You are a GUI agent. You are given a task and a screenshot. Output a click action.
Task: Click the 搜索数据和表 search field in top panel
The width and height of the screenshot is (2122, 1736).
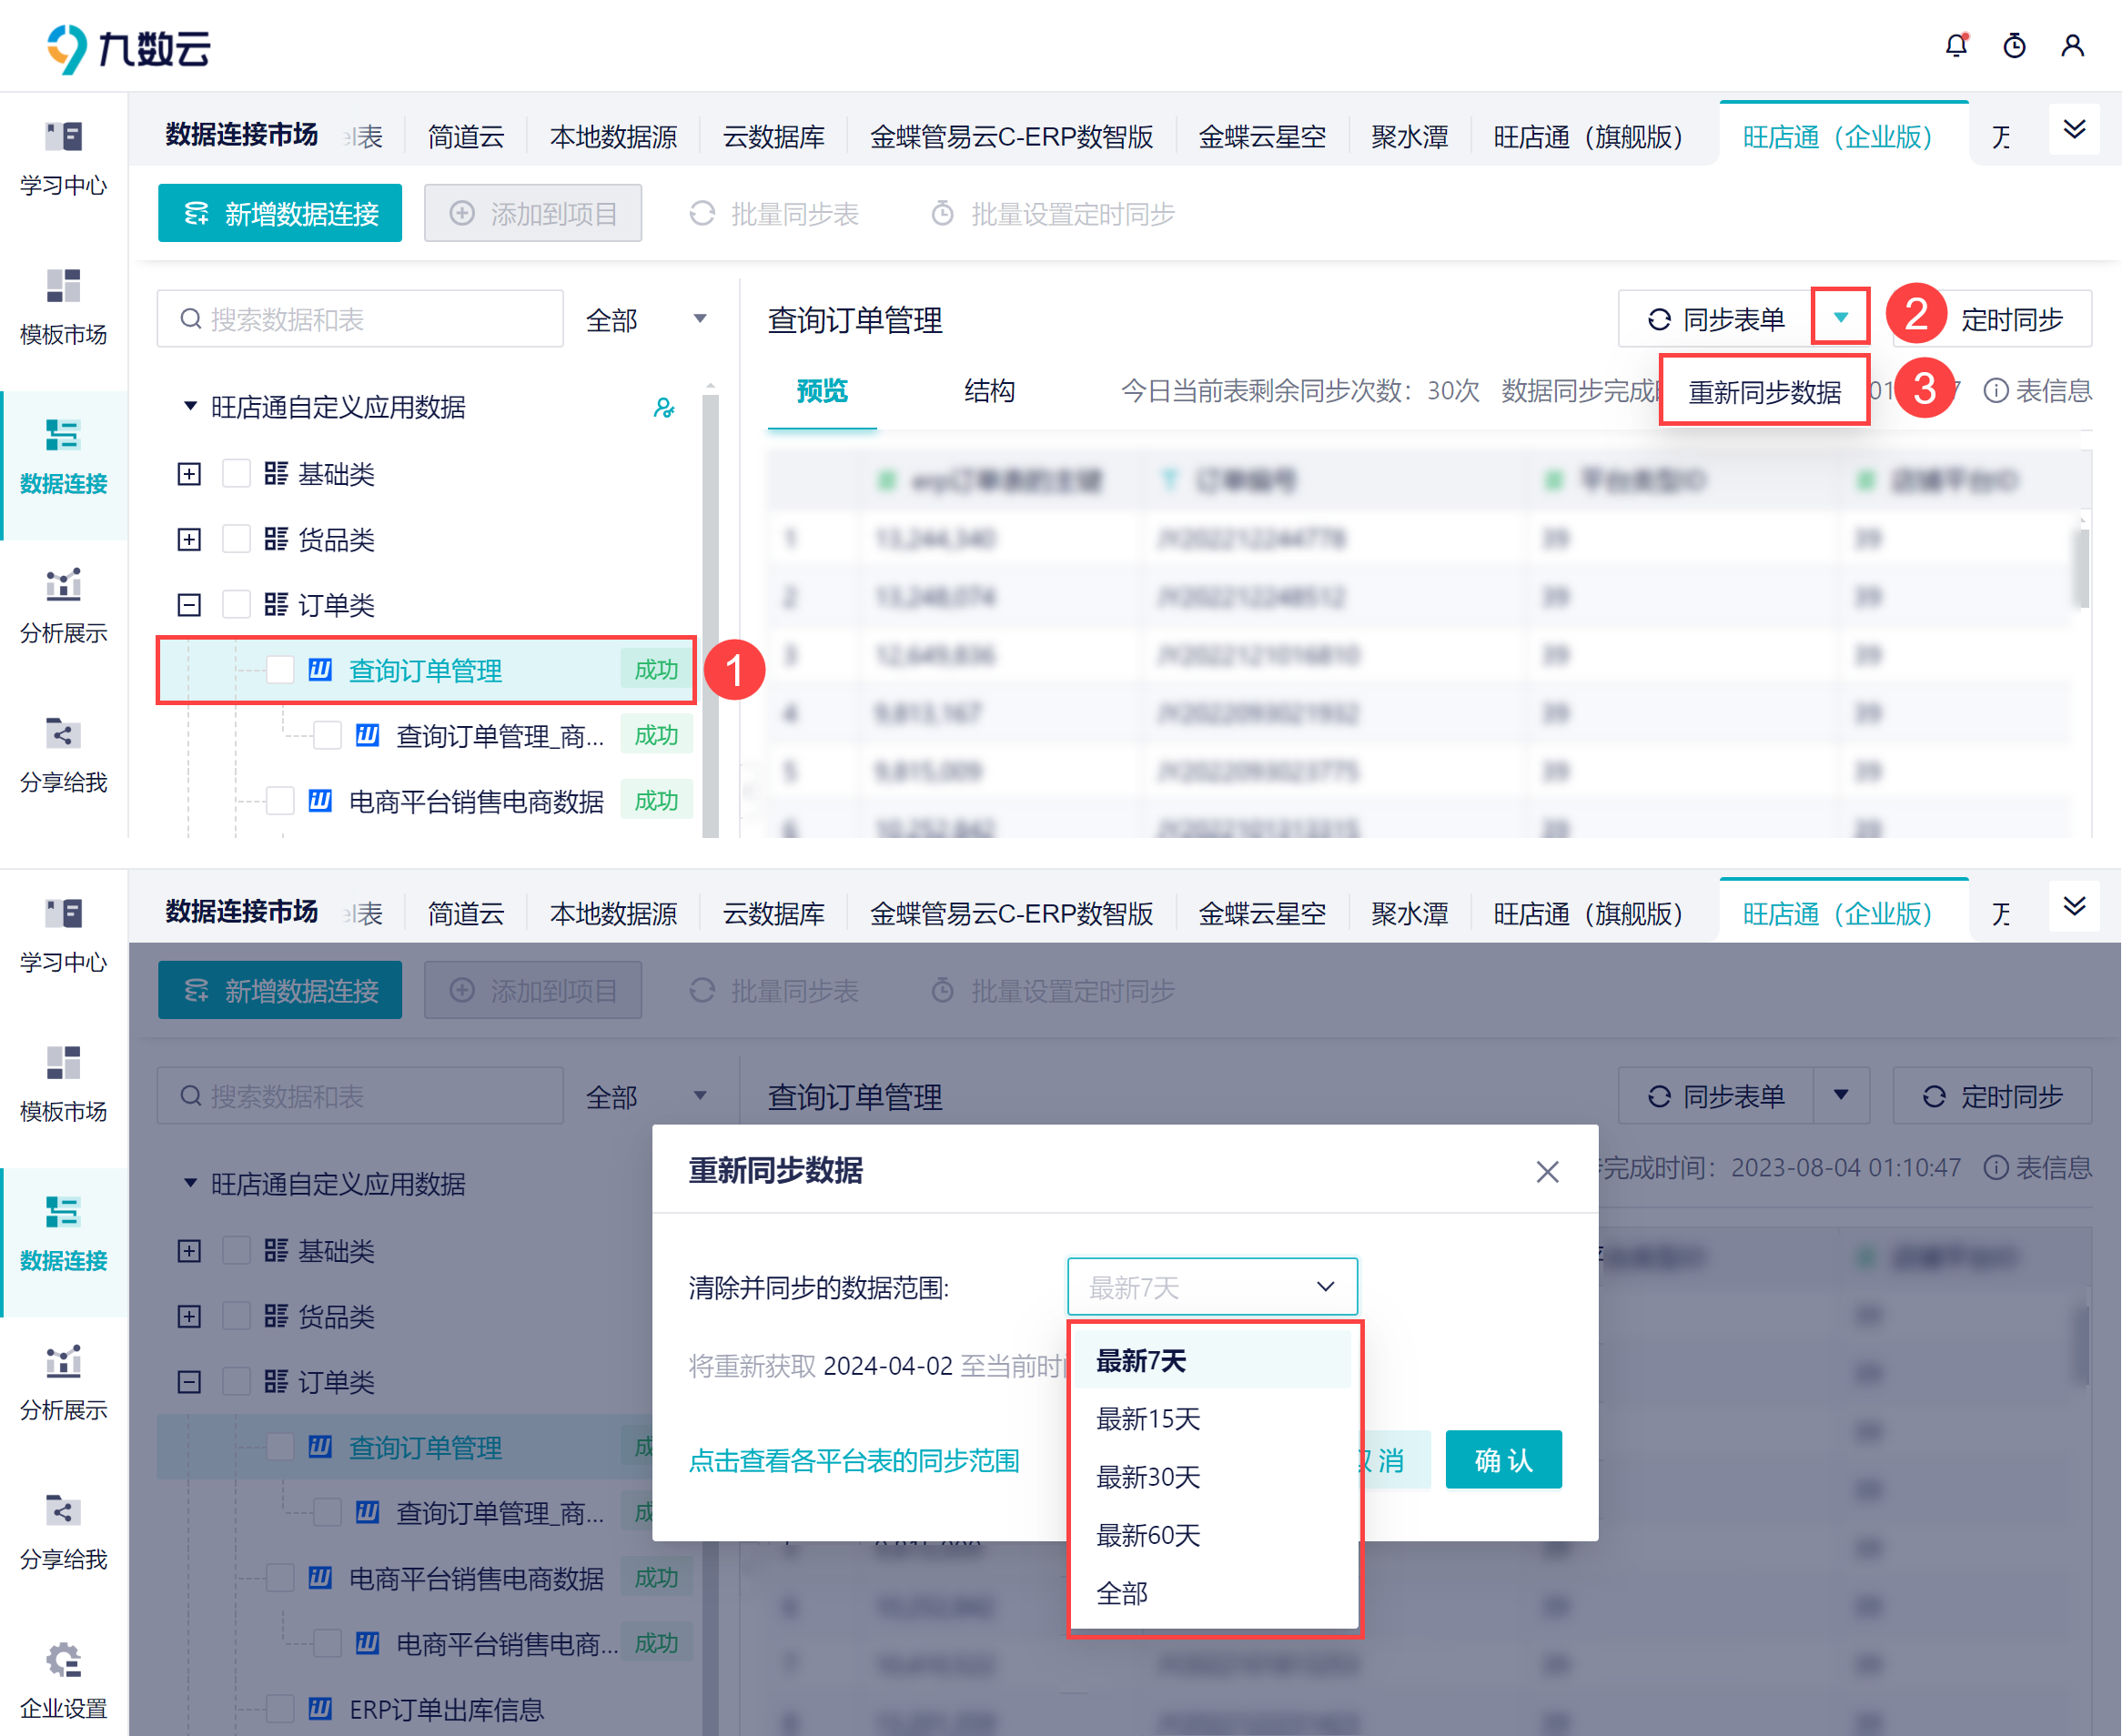pos(360,320)
